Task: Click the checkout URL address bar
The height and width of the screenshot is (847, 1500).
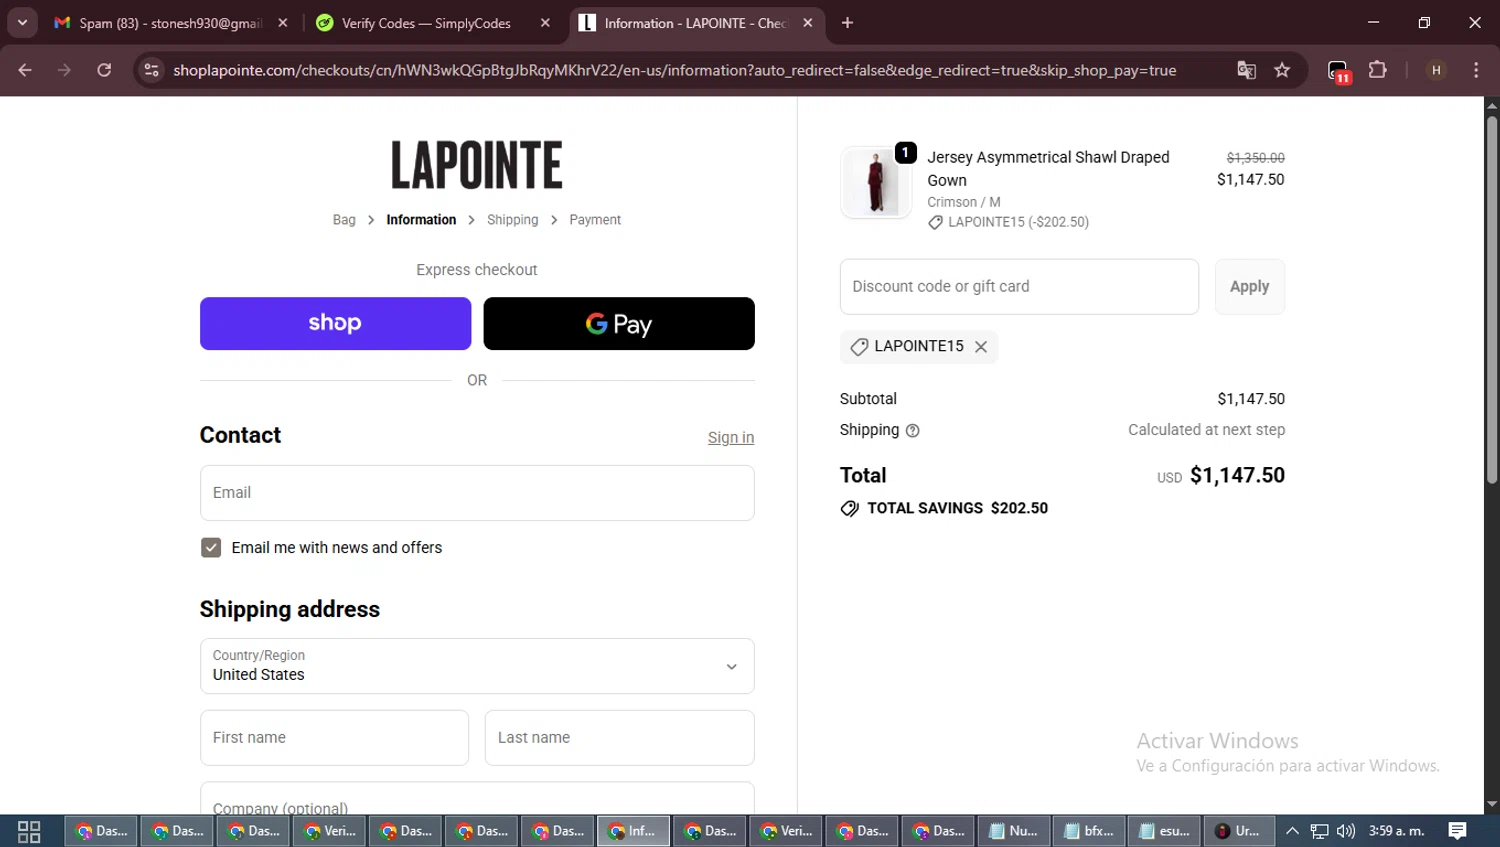Action: click(x=674, y=70)
